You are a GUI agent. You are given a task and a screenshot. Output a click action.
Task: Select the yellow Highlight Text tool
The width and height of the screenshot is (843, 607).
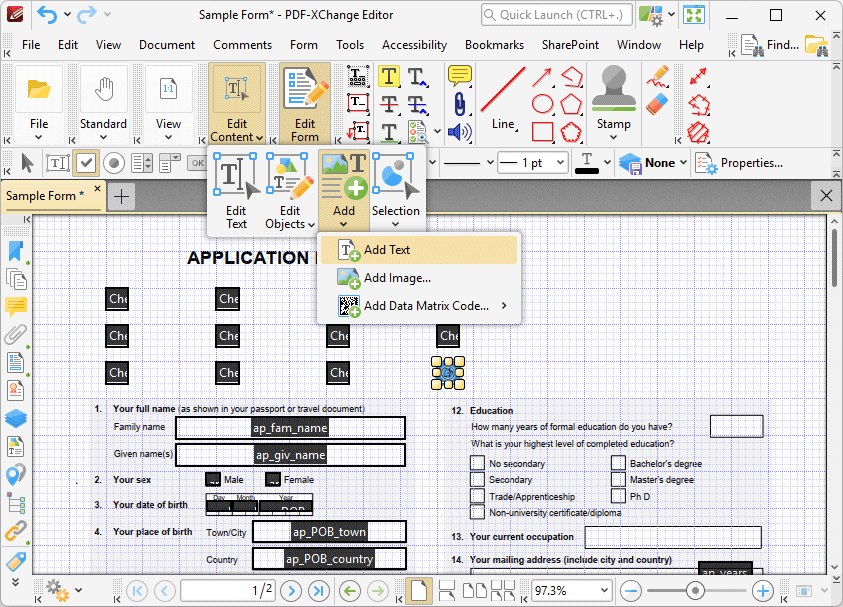389,76
